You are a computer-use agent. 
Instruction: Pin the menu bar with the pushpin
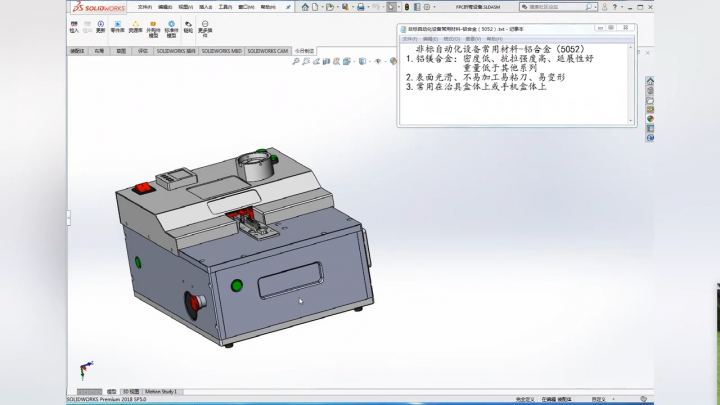click(x=288, y=7)
